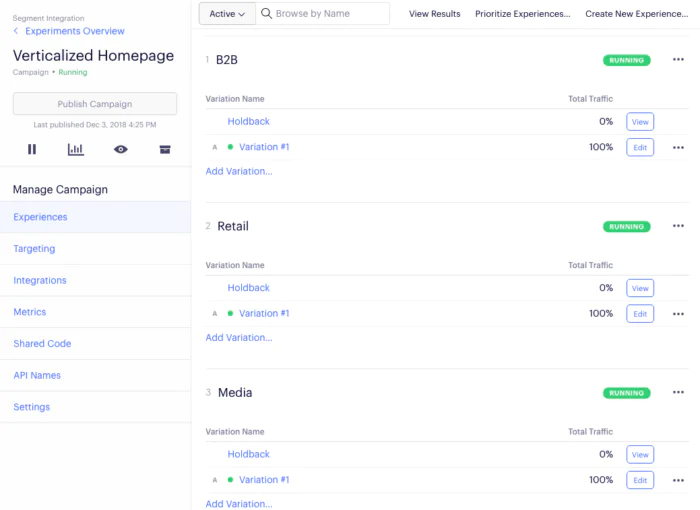This screenshot has height=510, width=700.
Task: Open the Media experience more-options menu
Action: pos(678,392)
